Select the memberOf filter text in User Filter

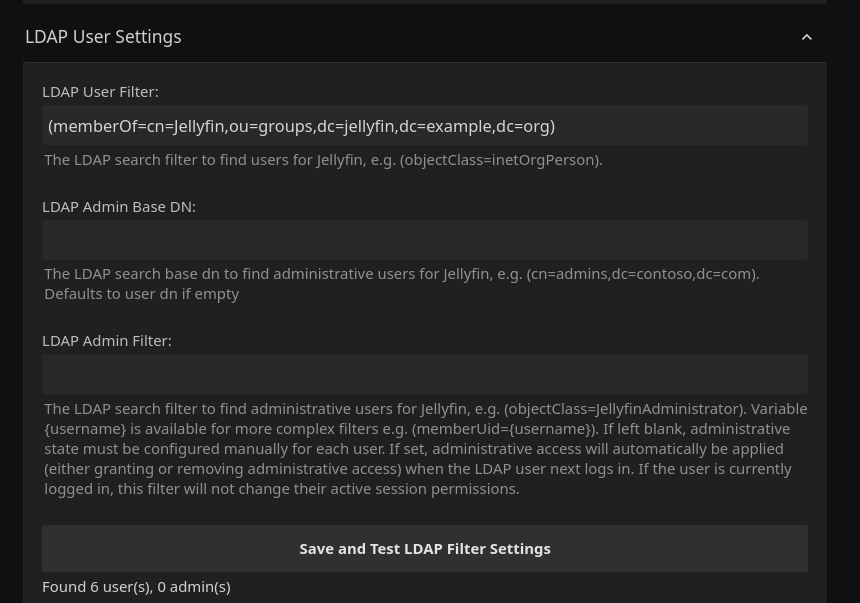(x=301, y=125)
